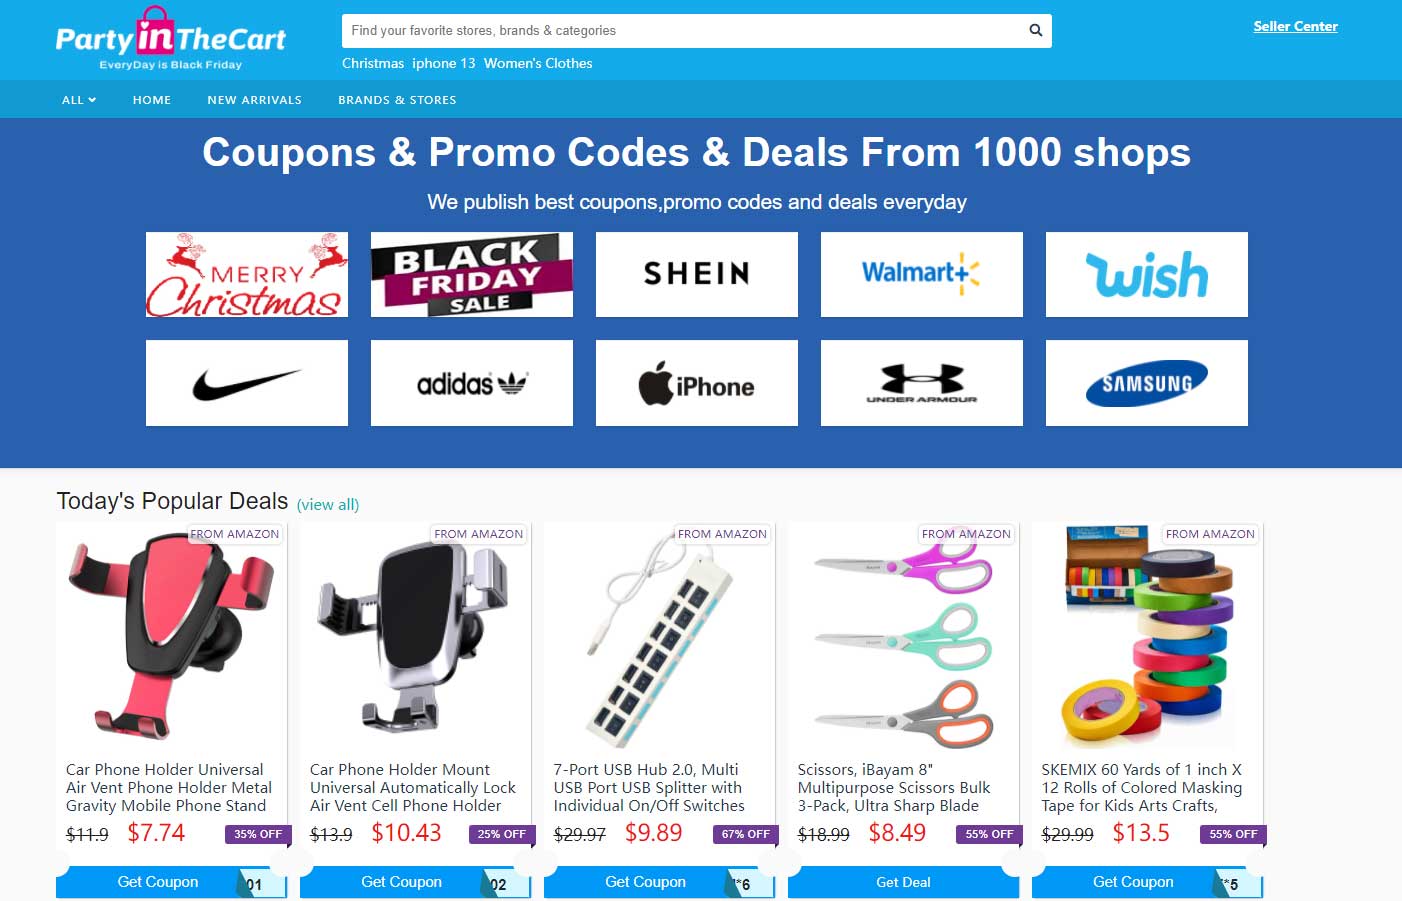1402x901 pixels.
Task: Open the Adidas brand tile
Action: [x=472, y=383]
